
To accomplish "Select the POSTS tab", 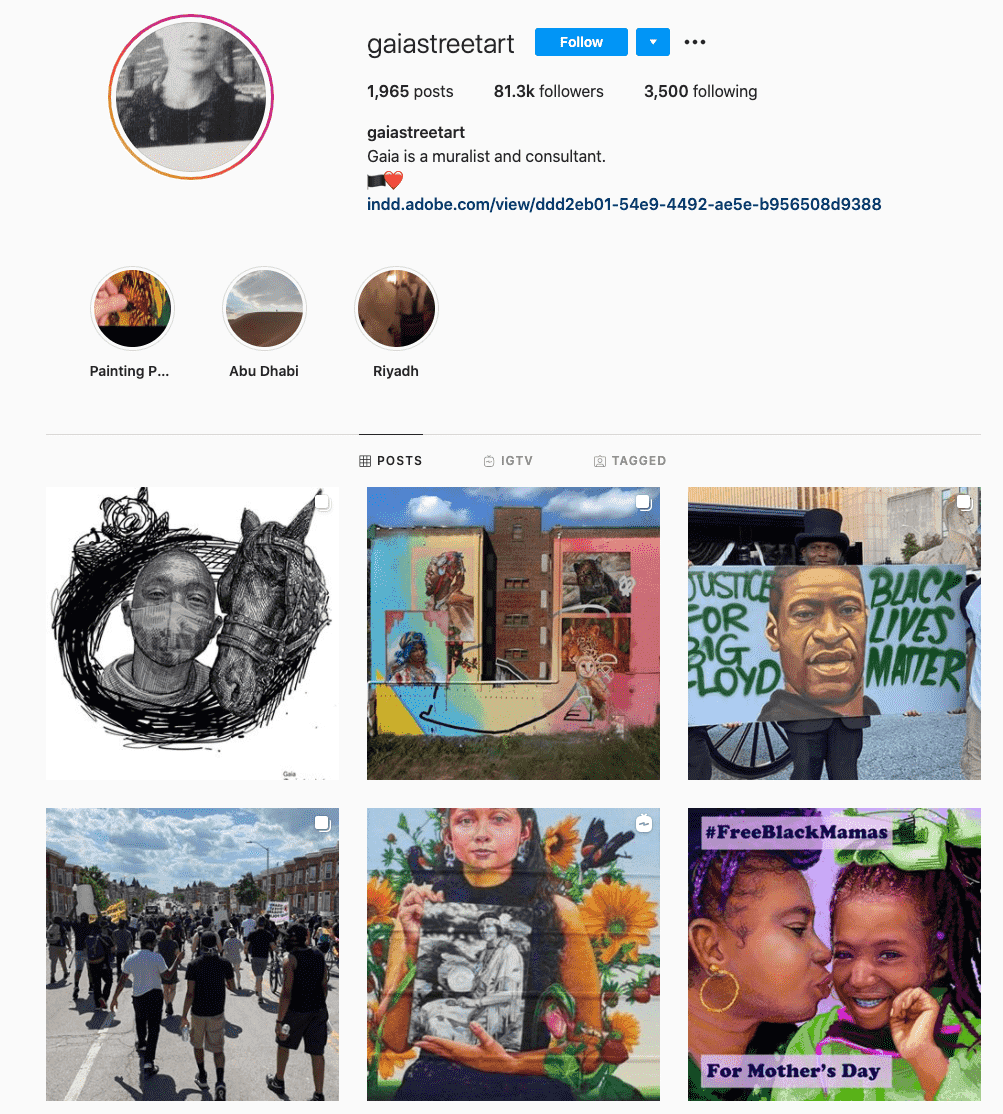I will [391, 461].
